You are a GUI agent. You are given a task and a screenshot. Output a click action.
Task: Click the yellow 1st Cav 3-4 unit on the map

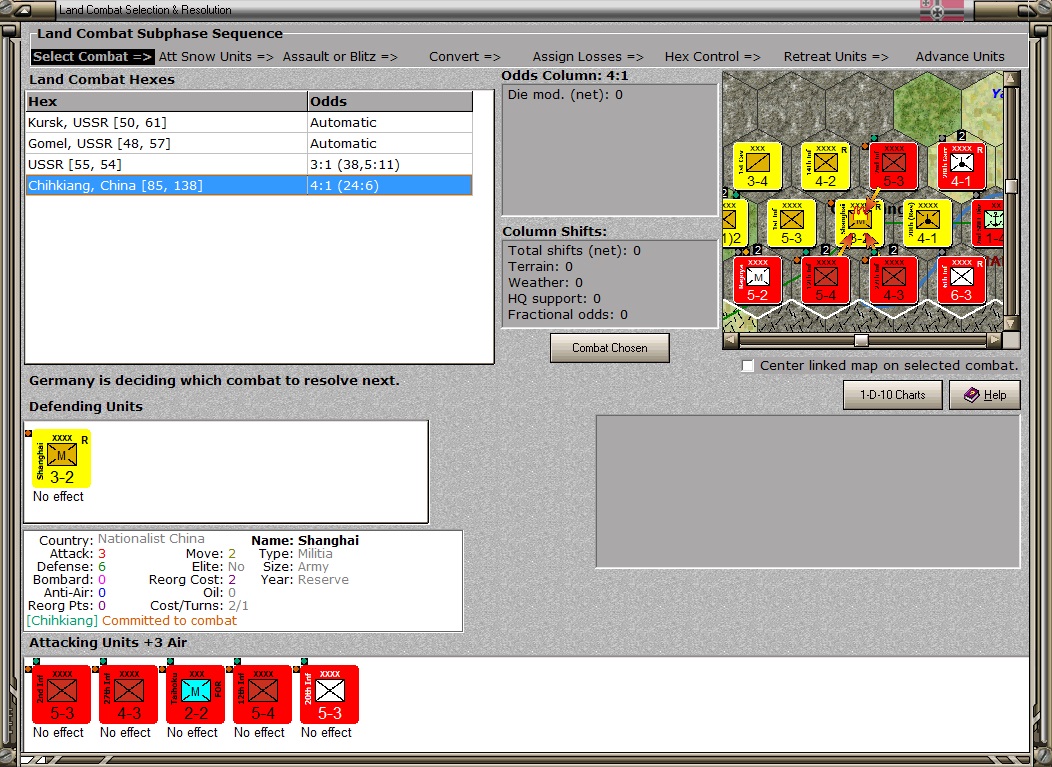757,166
